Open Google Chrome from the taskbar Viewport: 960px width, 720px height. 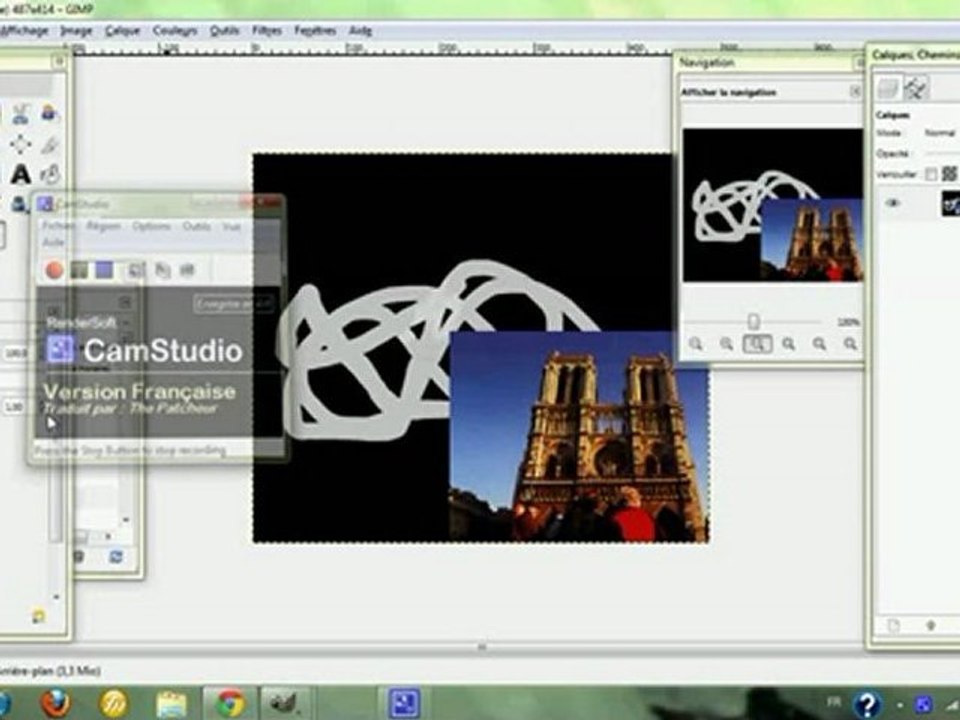tap(230, 703)
